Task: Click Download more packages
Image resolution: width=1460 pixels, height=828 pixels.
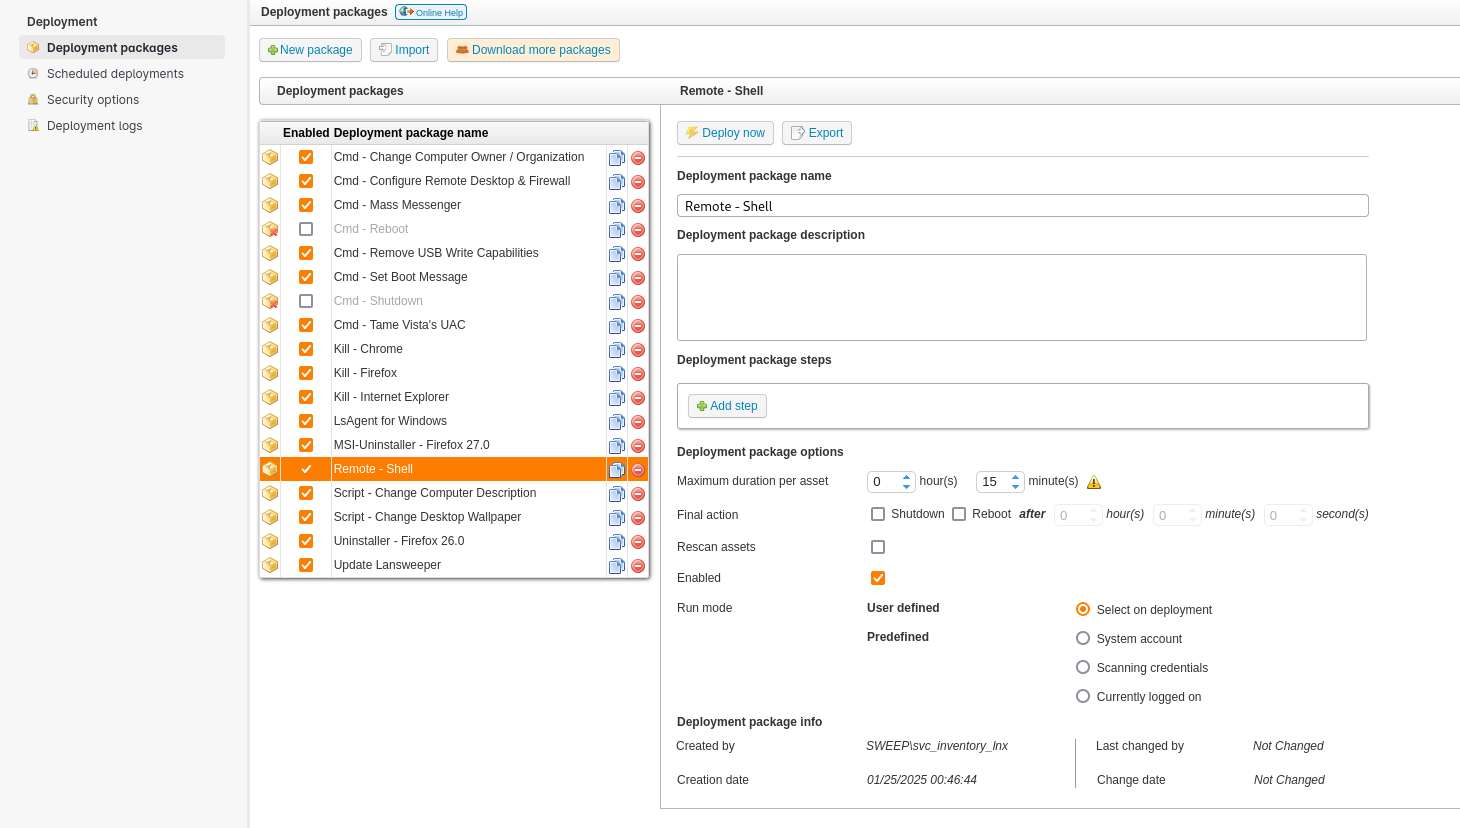Action: click(533, 50)
